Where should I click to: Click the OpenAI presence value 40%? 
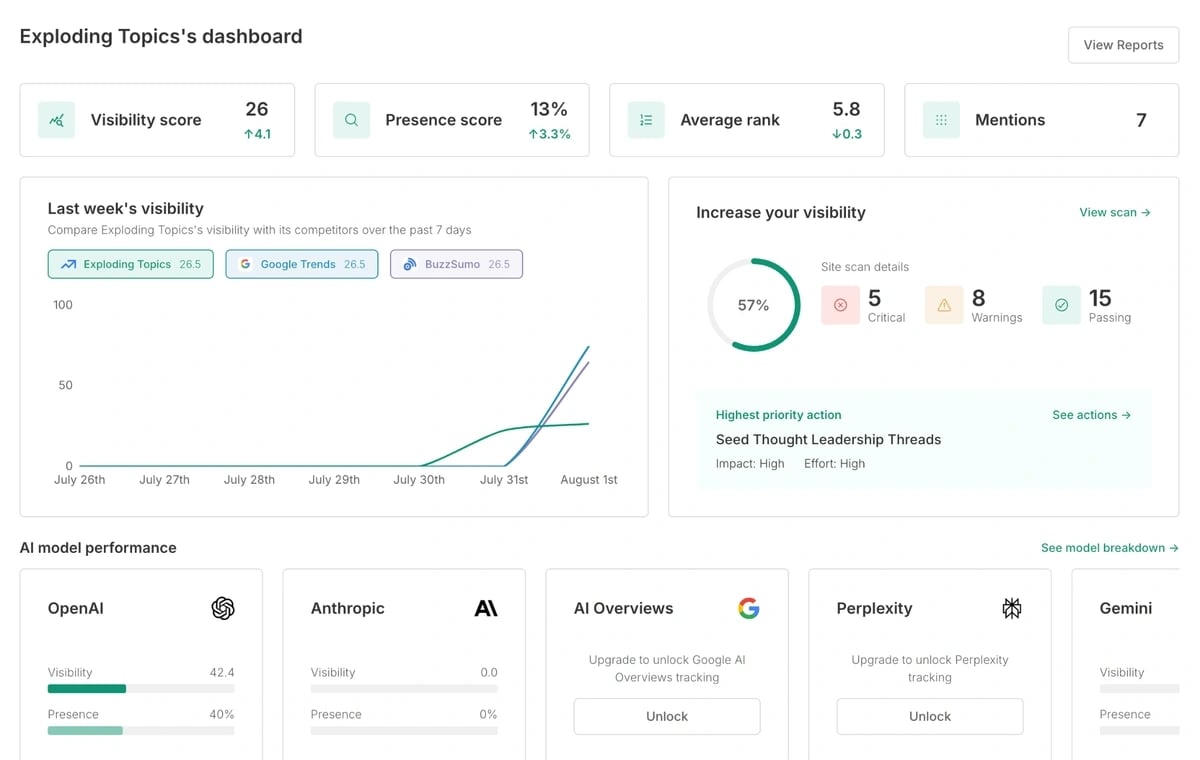tap(221, 715)
